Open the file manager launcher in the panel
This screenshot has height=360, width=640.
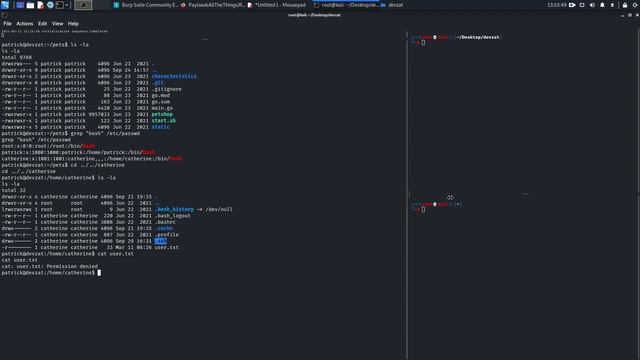point(30,5)
